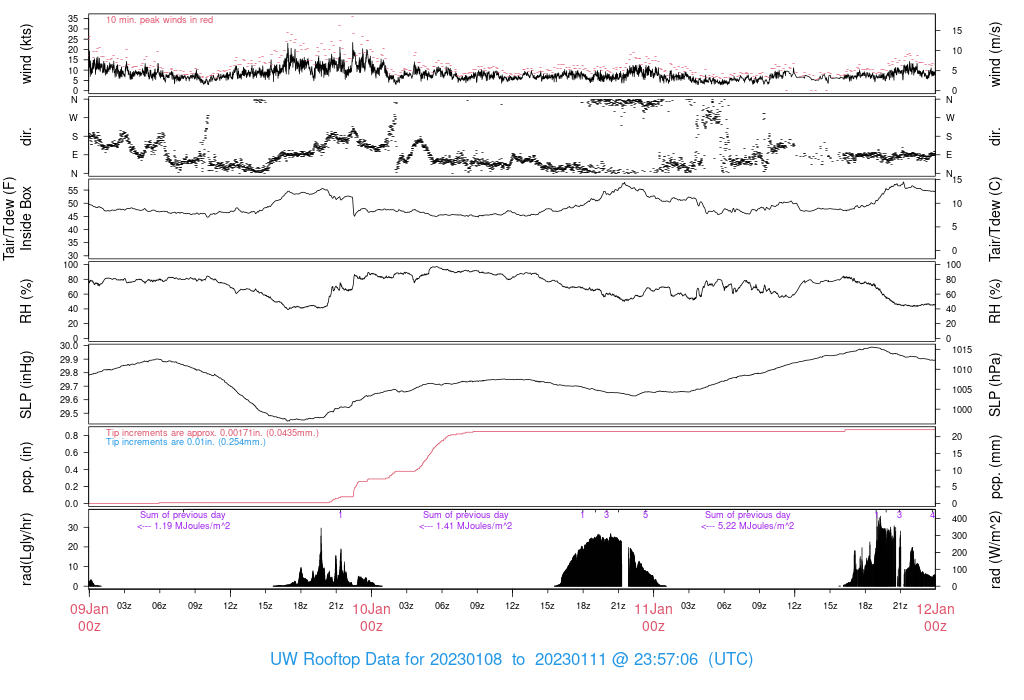Click the '11Jan 00z' date marker
The height and width of the screenshot is (700, 1024).
(653, 618)
